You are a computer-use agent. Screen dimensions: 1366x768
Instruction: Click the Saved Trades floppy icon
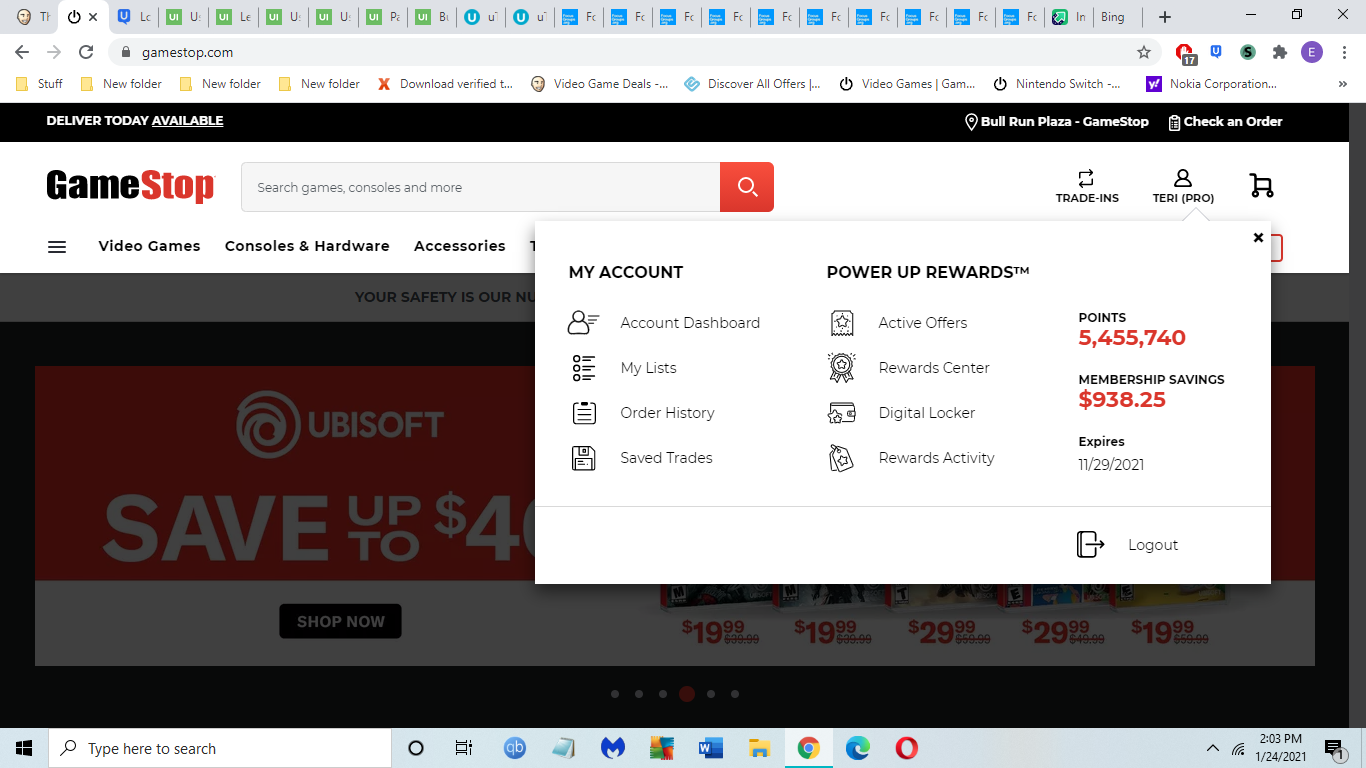[584, 458]
